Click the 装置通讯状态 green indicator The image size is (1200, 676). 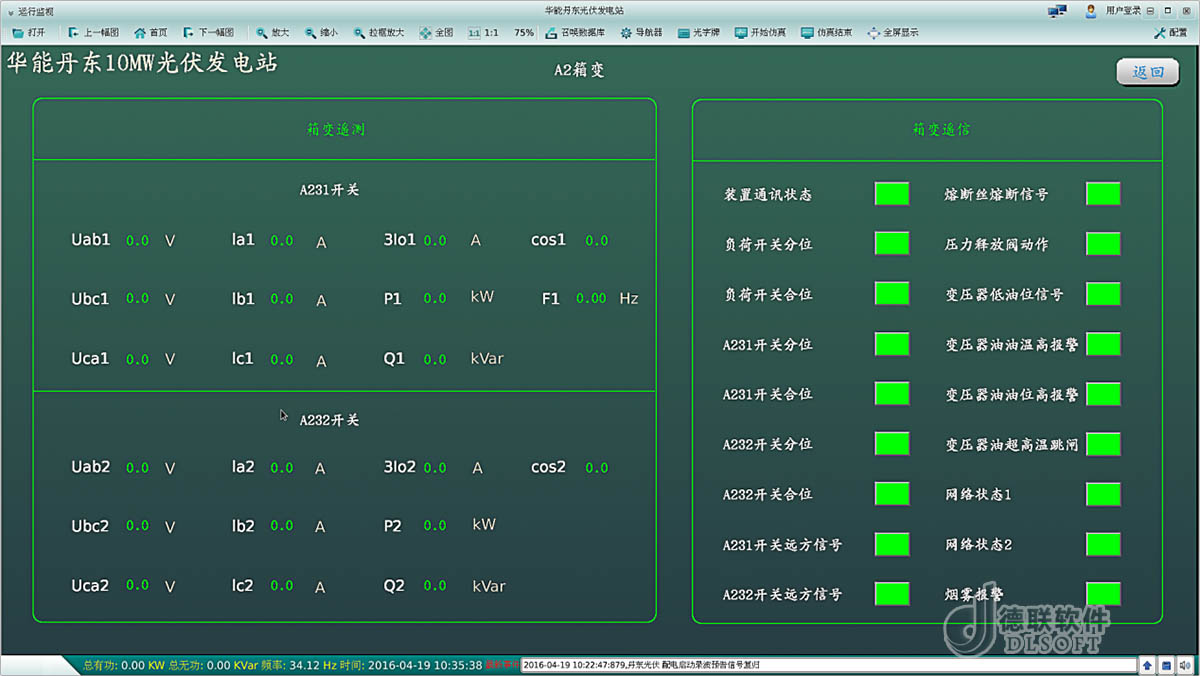tap(891, 194)
